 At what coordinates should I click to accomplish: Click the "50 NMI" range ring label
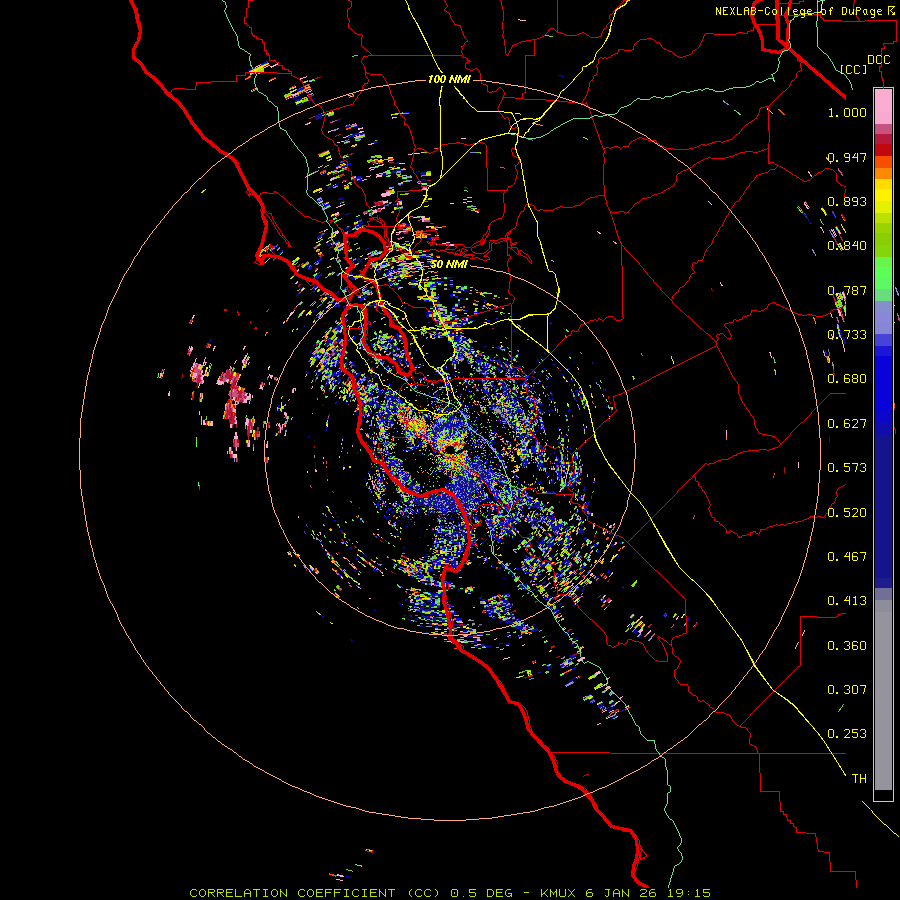click(x=449, y=264)
